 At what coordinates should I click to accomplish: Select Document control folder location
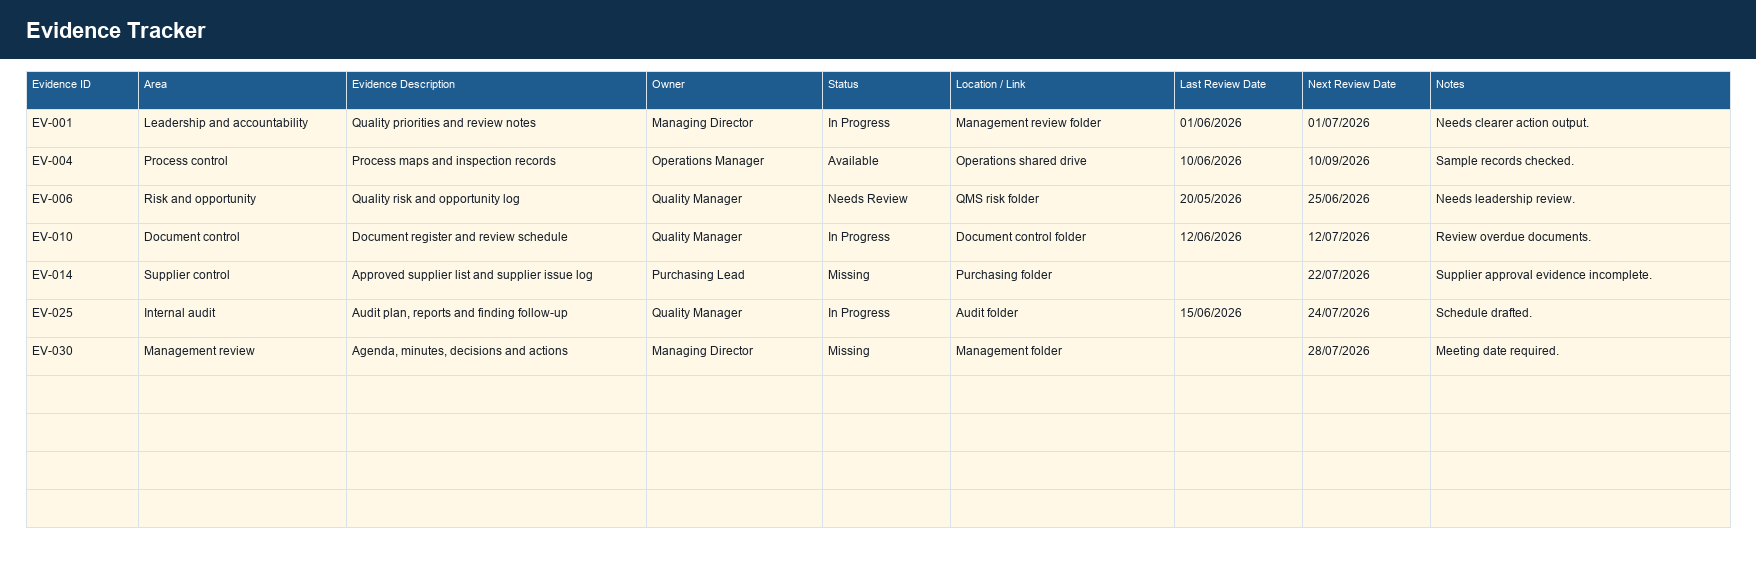coord(1062,242)
